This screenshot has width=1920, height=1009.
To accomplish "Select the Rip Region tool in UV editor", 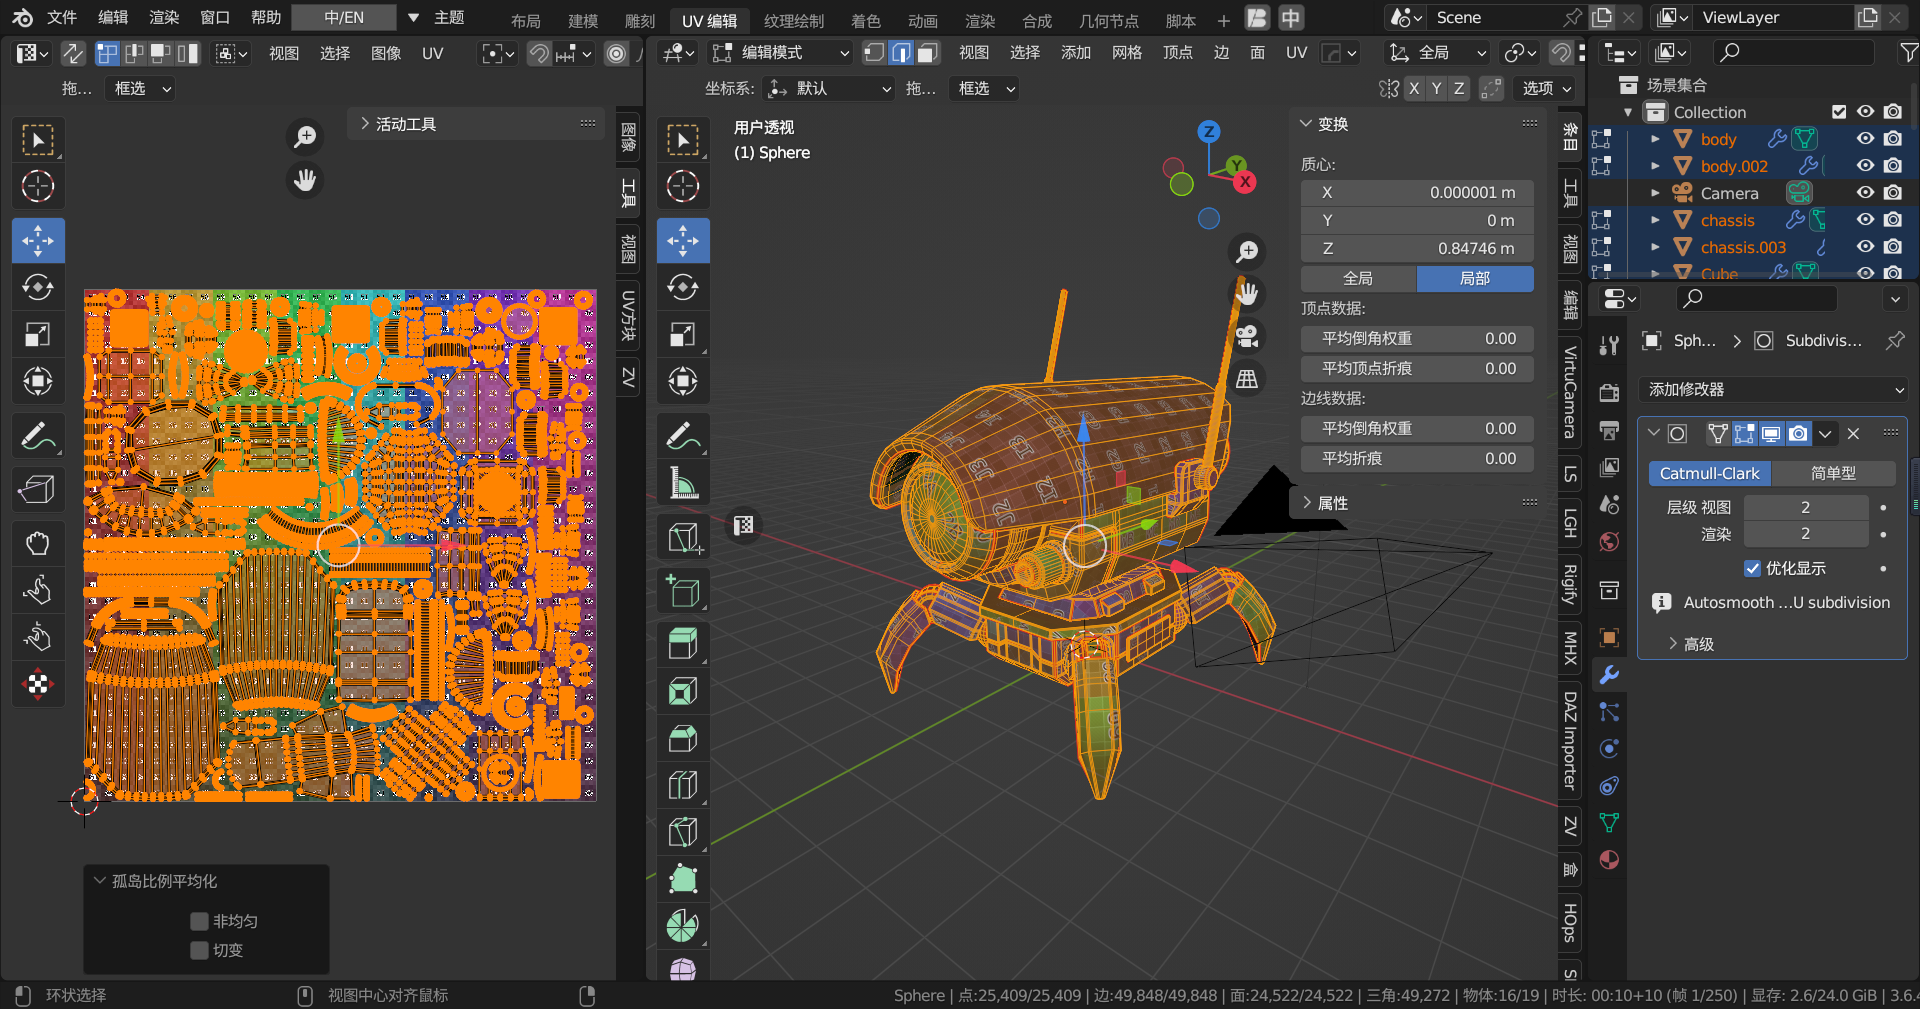I will (x=38, y=489).
